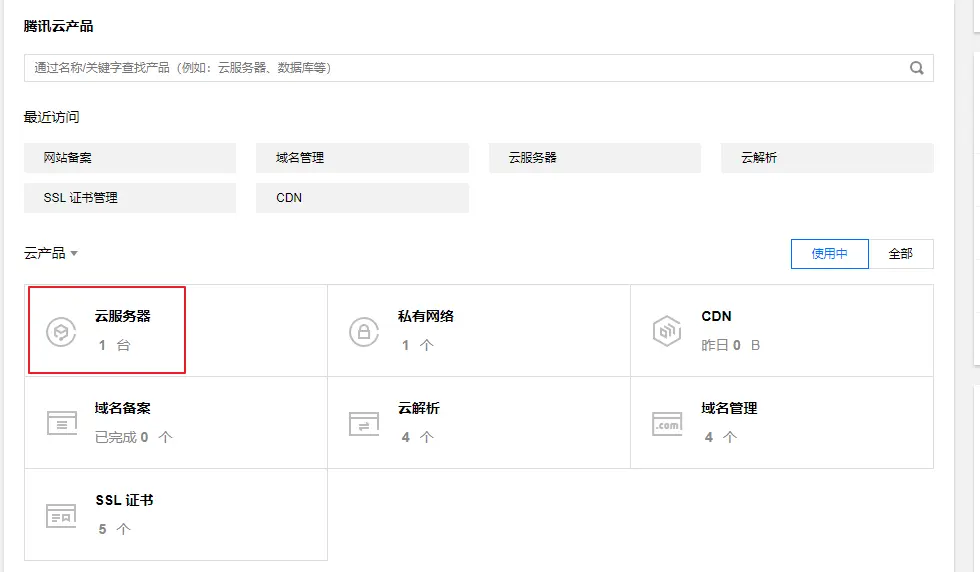The width and height of the screenshot is (980, 572).
Task: Open recent item 域名管理
Action: click(362, 158)
